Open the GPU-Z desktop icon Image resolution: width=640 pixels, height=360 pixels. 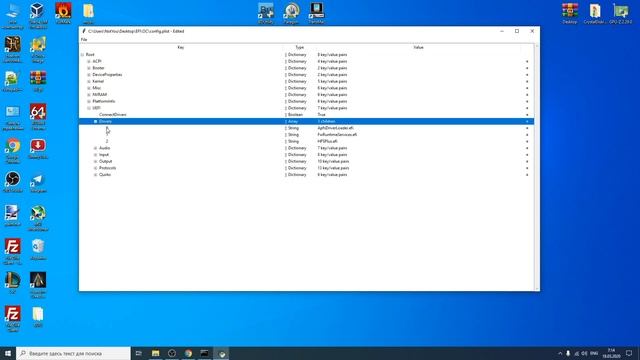tap(621, 13)
